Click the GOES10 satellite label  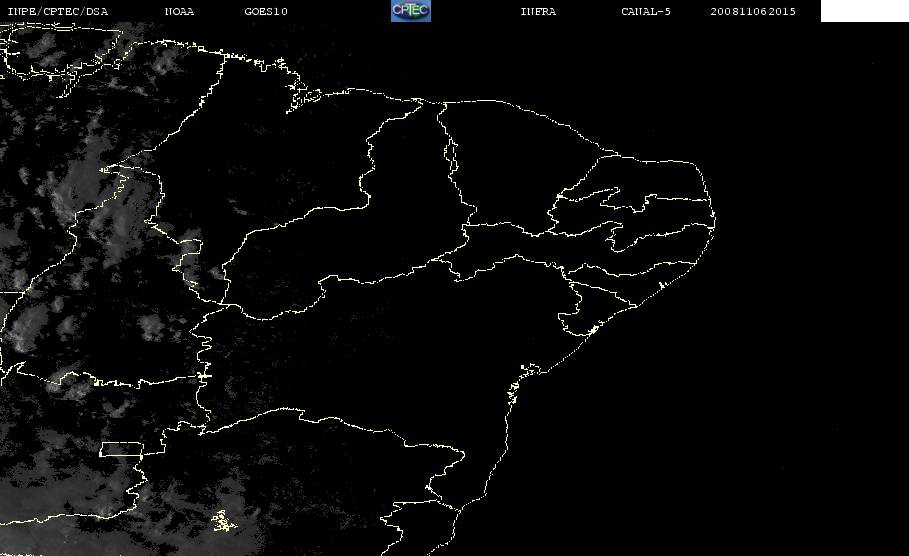click(266, 11)
